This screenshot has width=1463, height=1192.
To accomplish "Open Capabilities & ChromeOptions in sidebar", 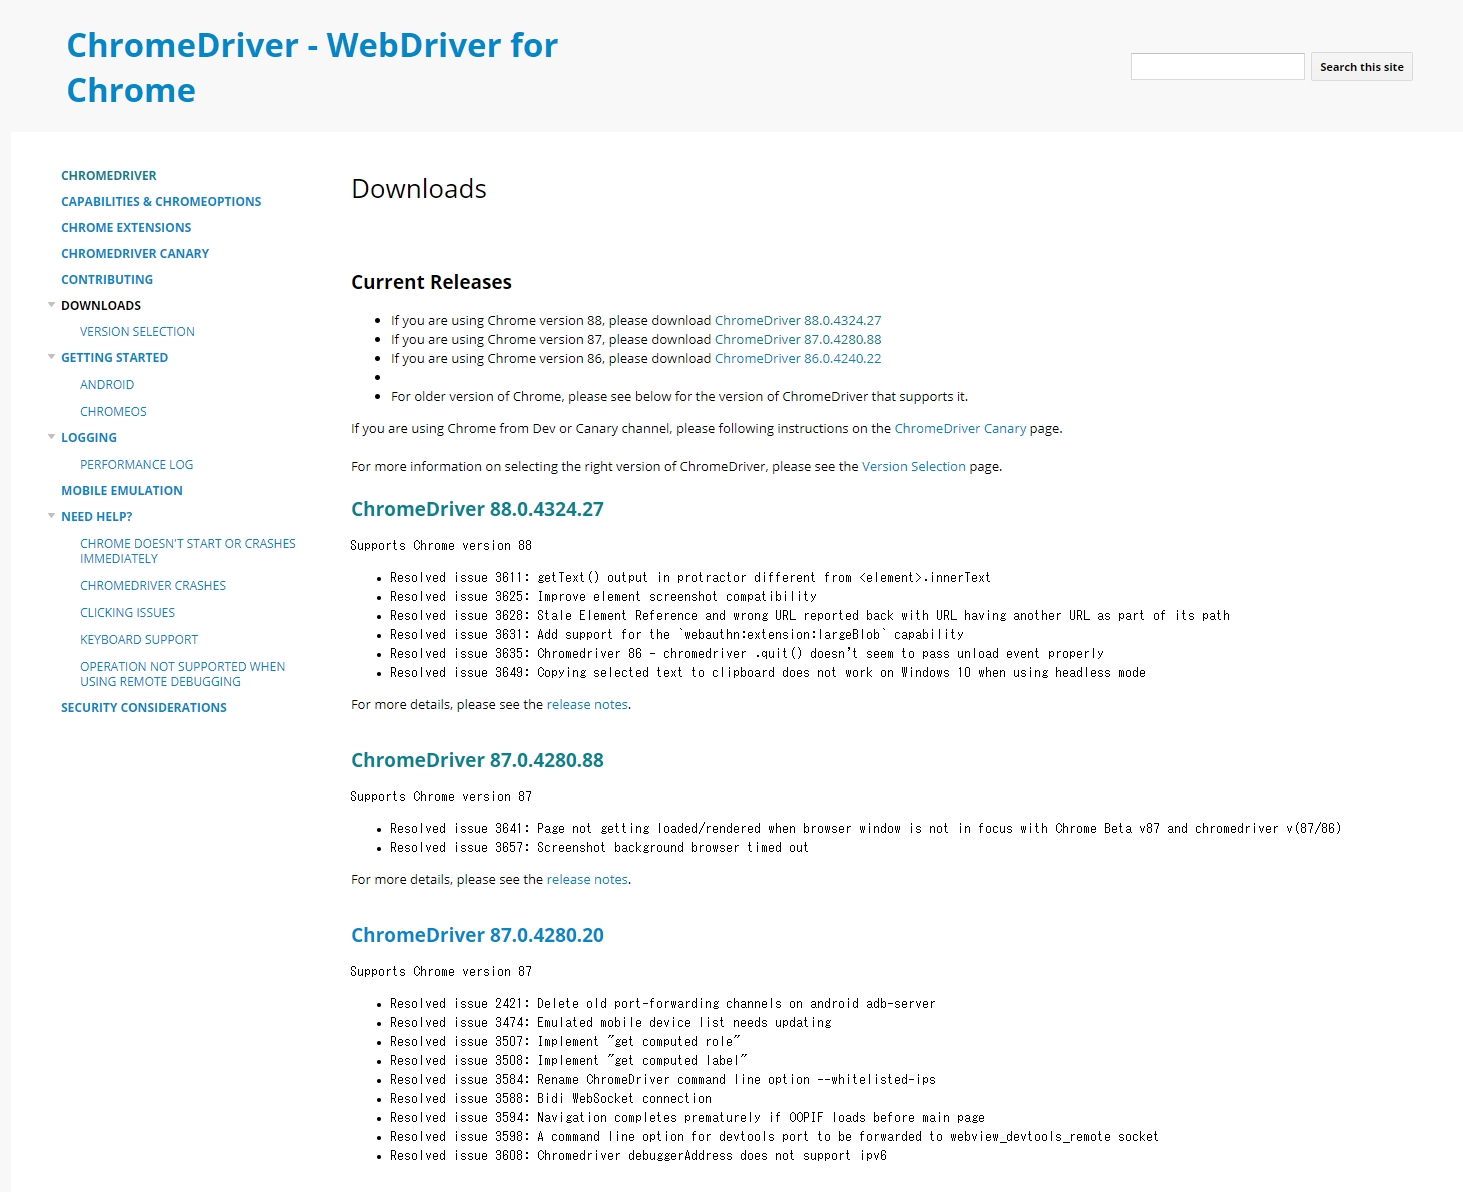I will [161, 201].
